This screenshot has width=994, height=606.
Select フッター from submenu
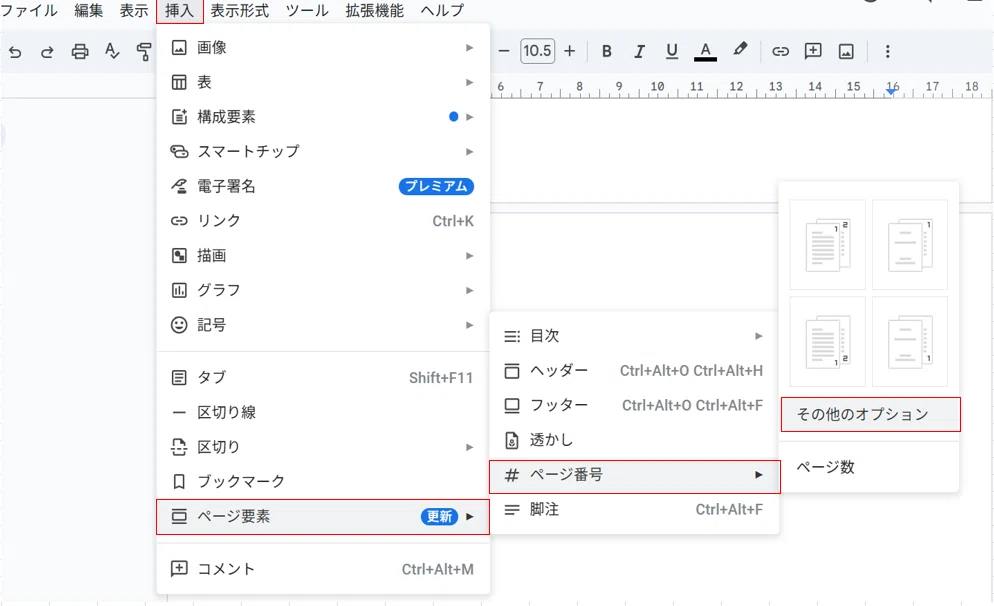pyautogui.click(x=634, y=405)
